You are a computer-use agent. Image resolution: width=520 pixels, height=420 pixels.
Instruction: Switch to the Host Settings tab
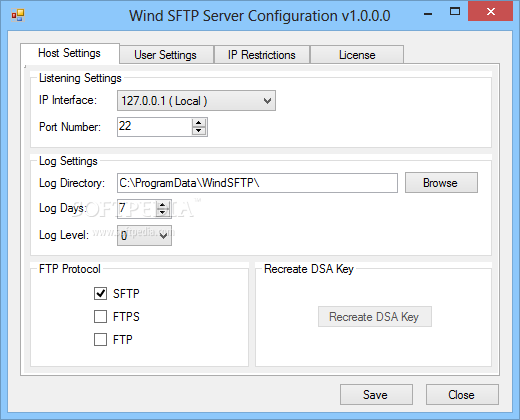[70, 53]
